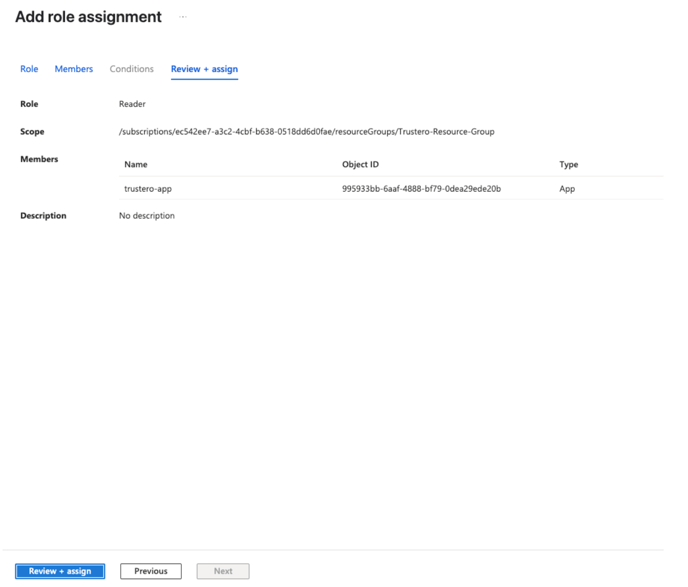Click the greyed-out Next button
This screenshot has height=587, width=688.
pos(223,571)
